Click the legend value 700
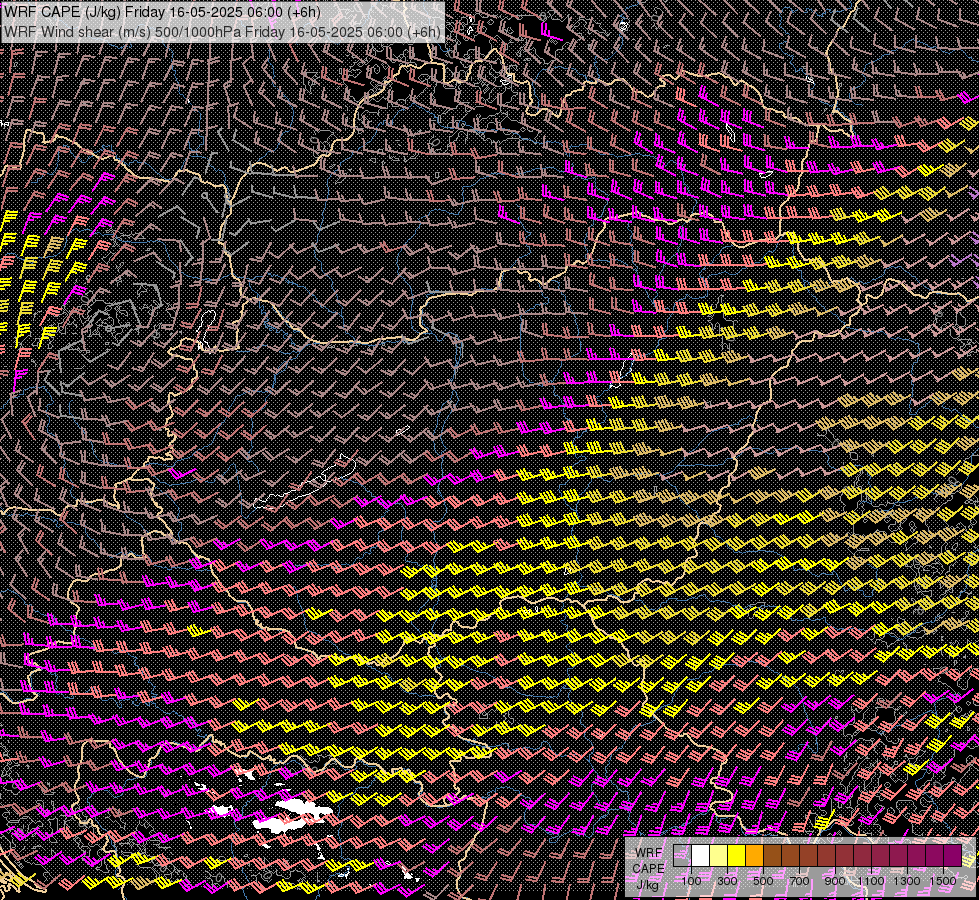This screenshot has height=900, width=979. coord(799,881)
